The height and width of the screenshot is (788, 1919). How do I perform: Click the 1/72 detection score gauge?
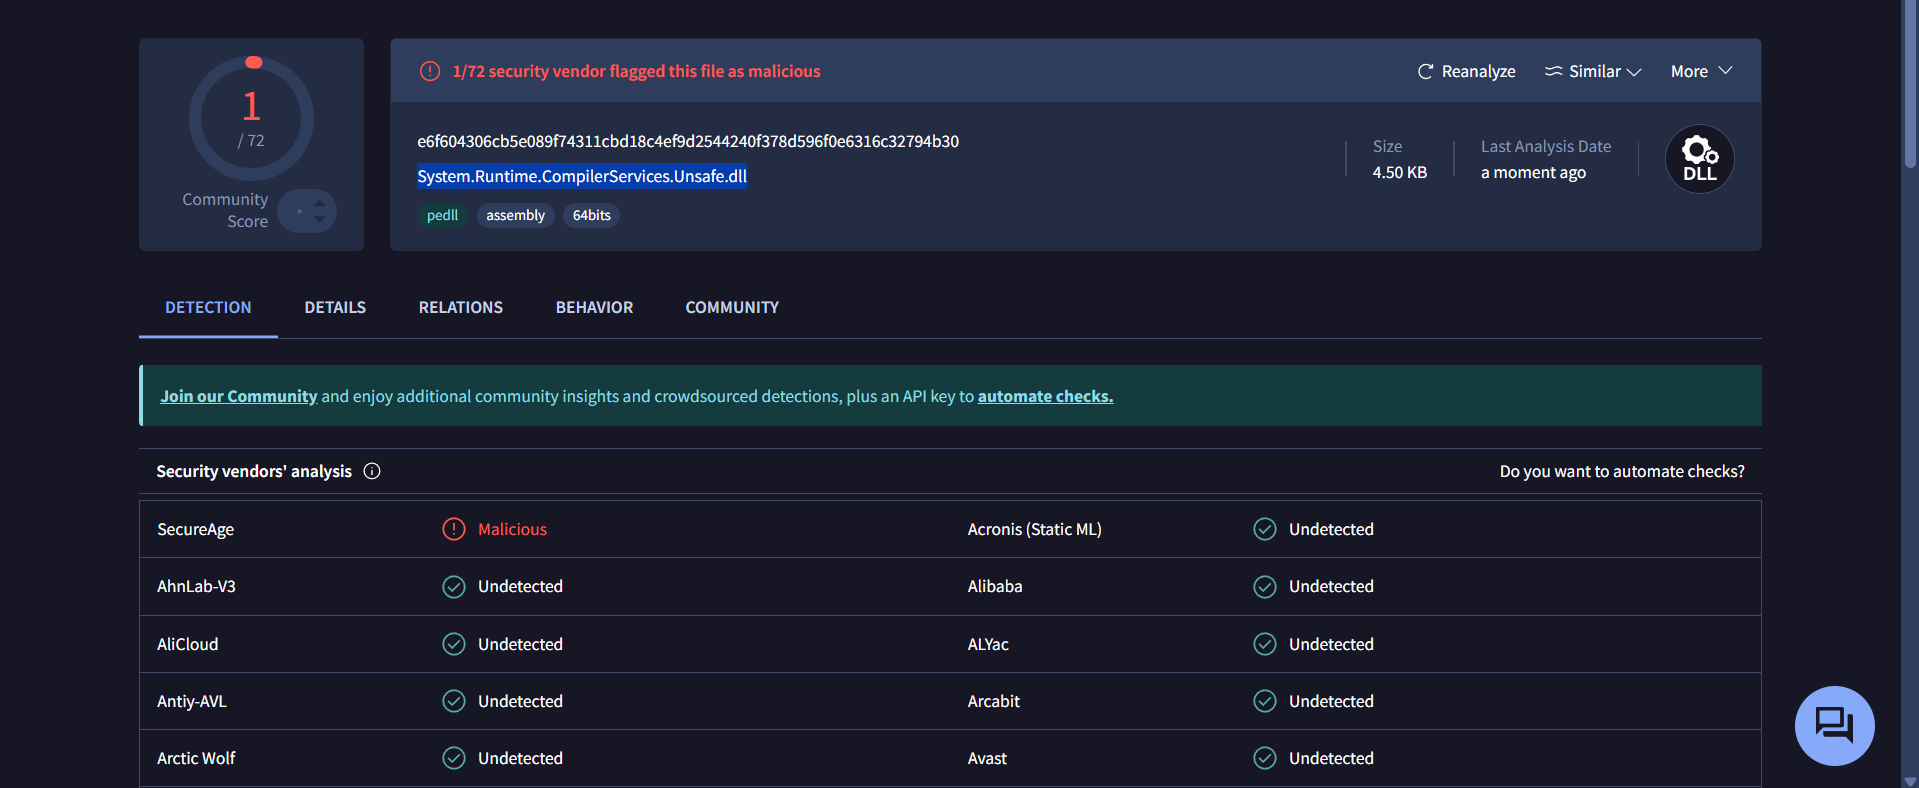tap(252, 118)
